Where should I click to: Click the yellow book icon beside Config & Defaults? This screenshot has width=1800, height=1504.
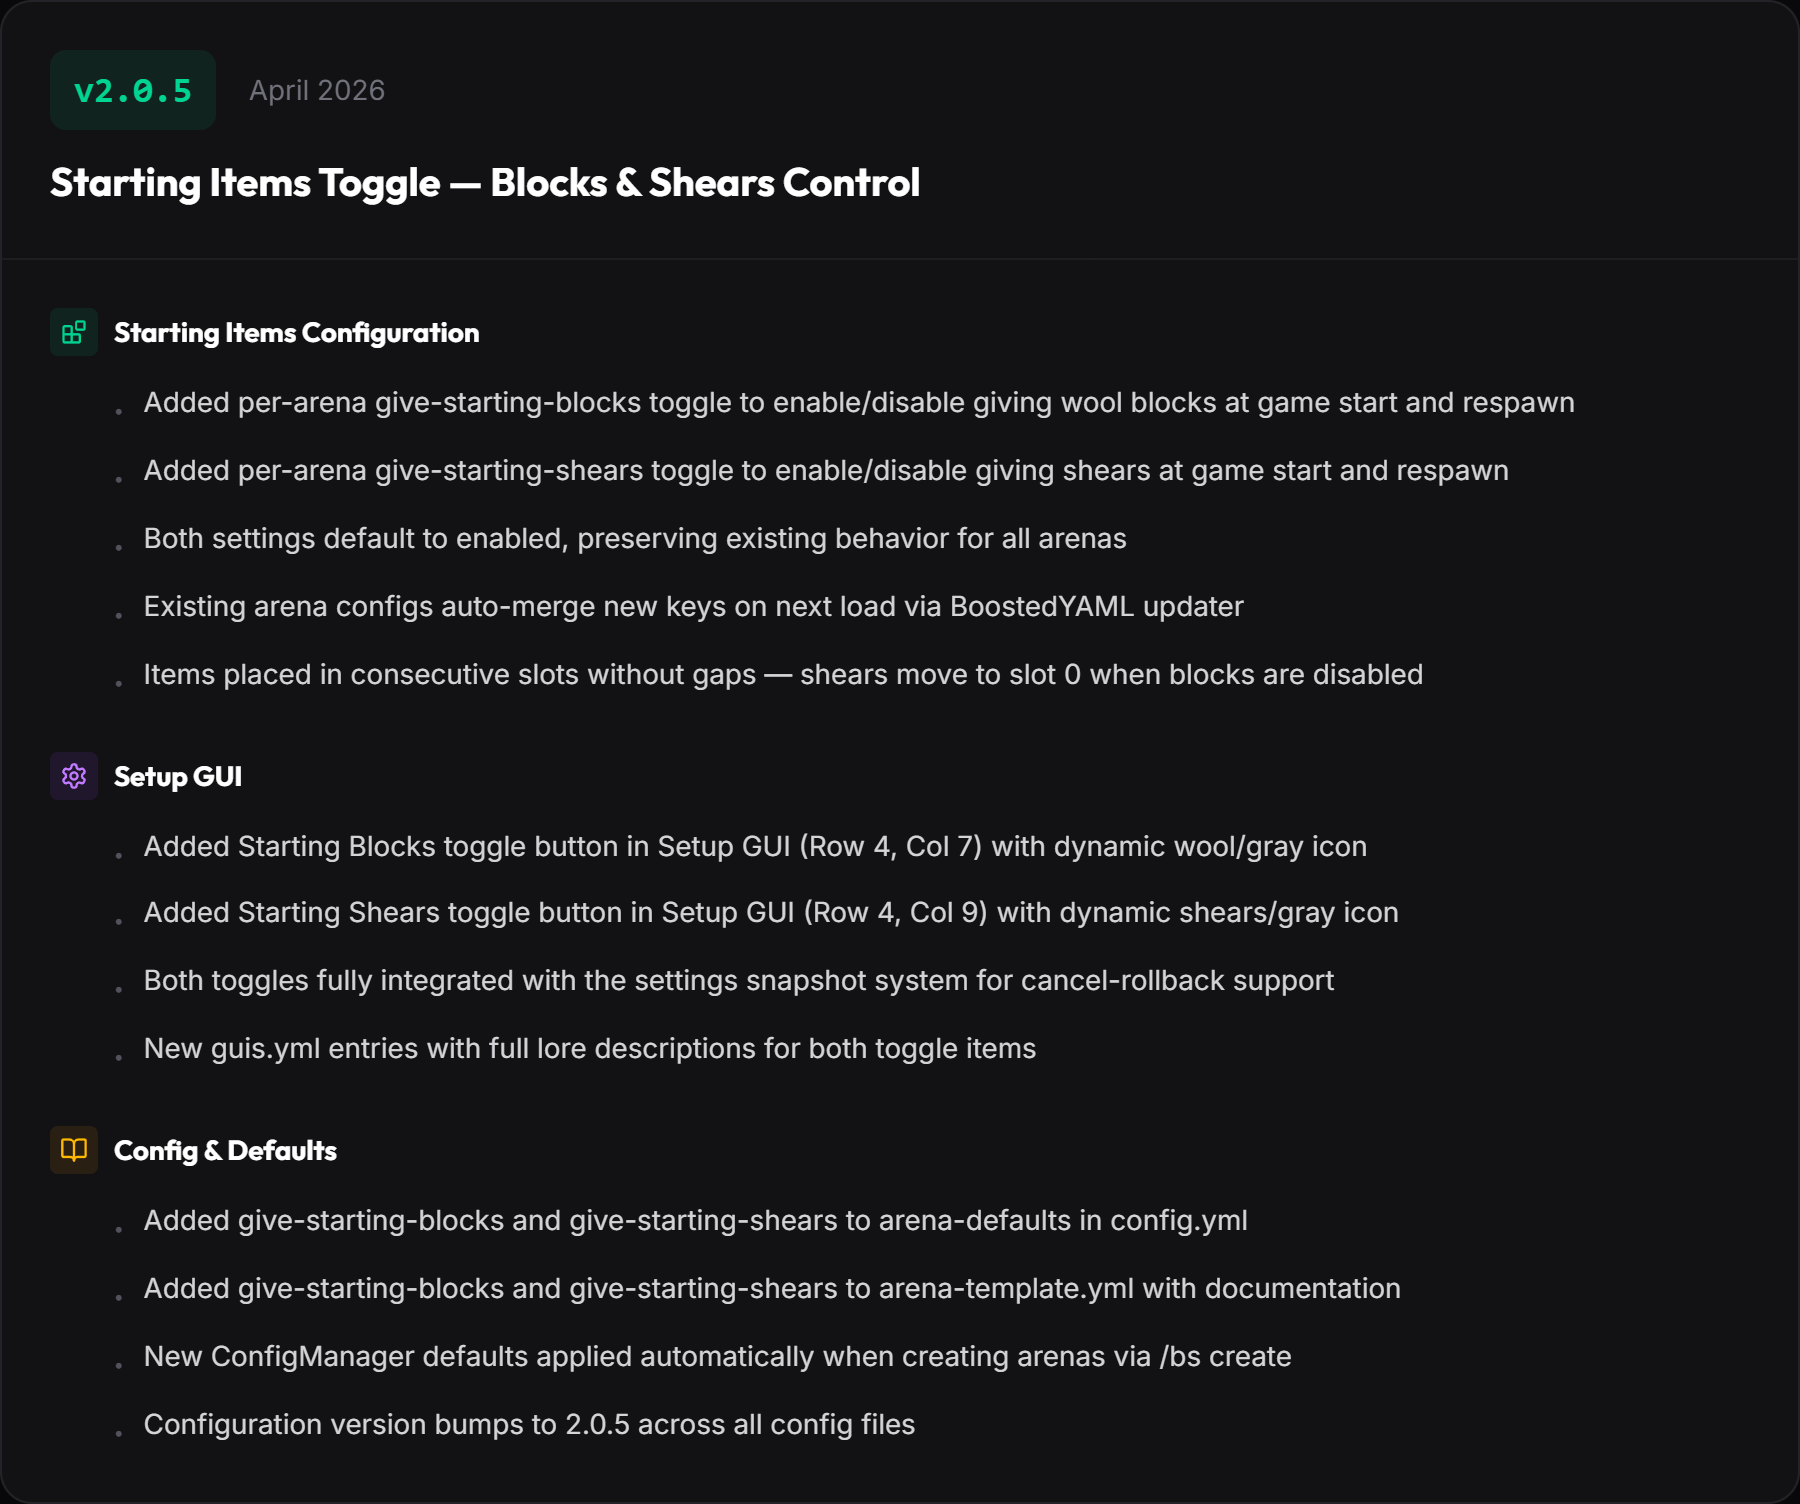(74, 1150)
